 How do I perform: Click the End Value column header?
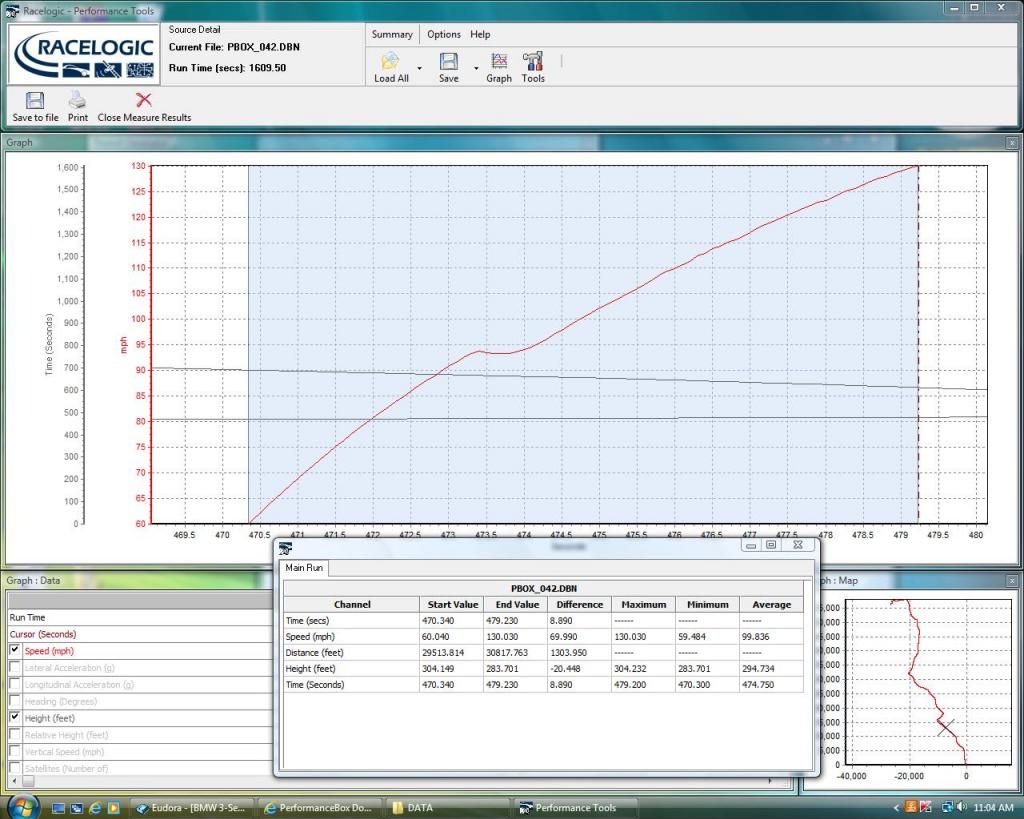click(x=517, y=605)
